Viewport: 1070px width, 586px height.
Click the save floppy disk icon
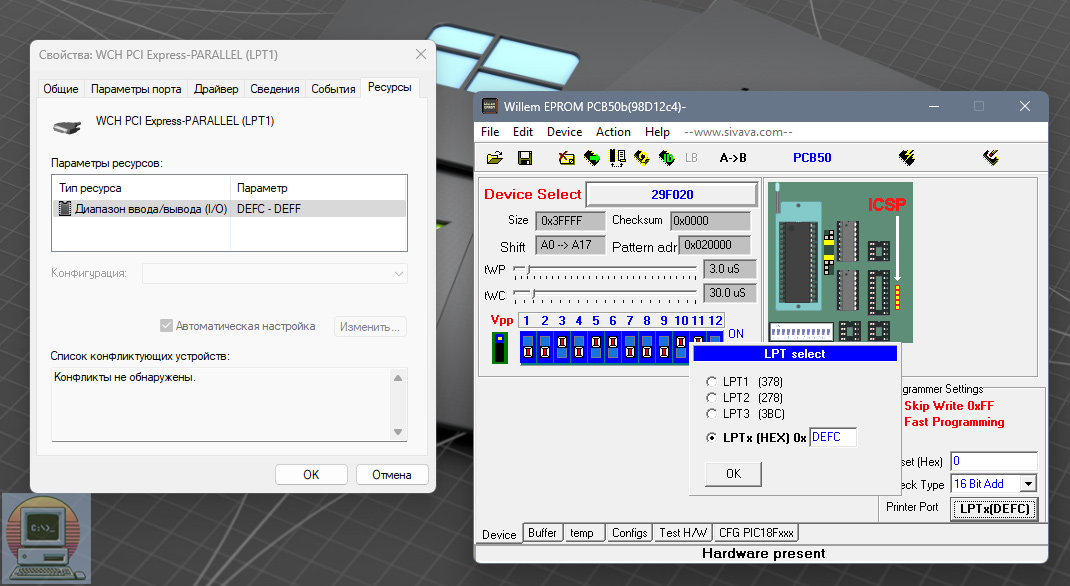[524, 158]
